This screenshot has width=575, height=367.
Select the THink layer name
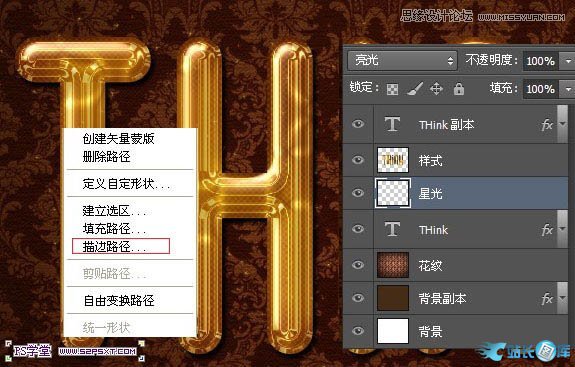pyautogui.click(x=433, y=230)
